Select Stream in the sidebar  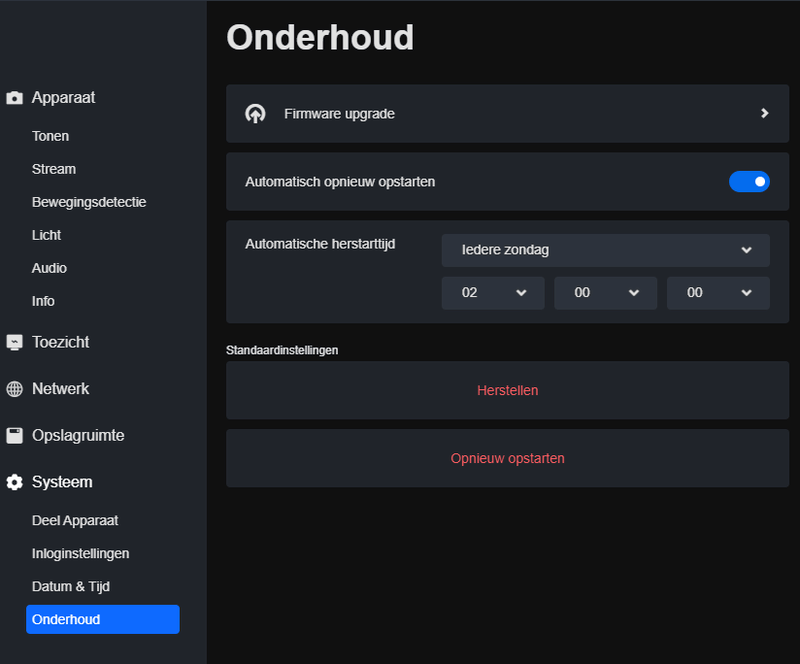pos(54,169)
